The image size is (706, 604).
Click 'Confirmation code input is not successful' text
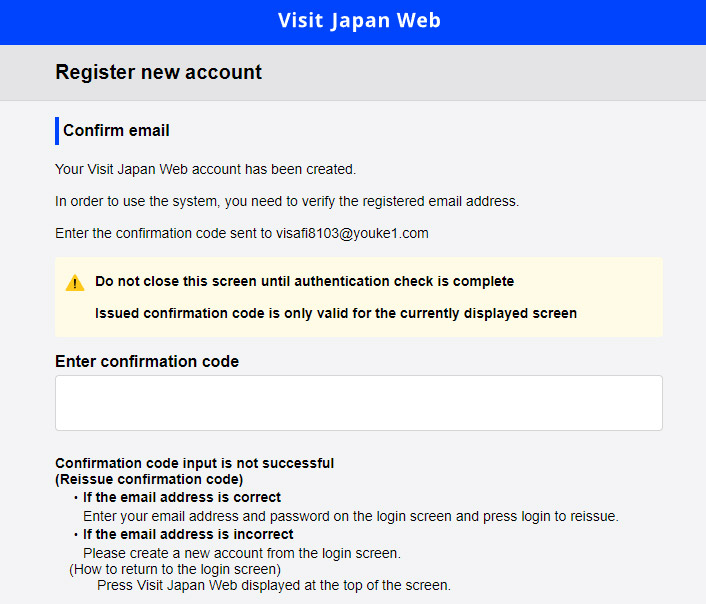point(195,463)
